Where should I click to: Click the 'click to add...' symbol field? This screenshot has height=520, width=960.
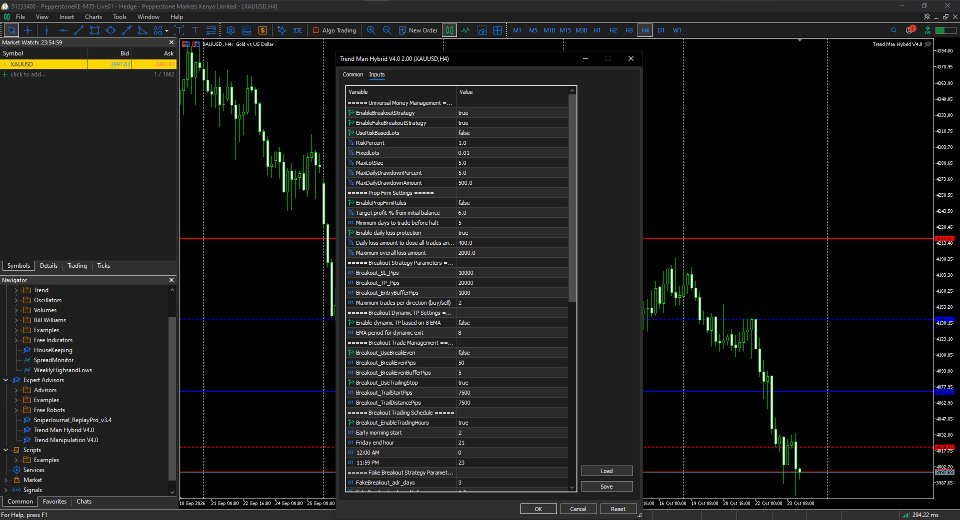(28, 74)
